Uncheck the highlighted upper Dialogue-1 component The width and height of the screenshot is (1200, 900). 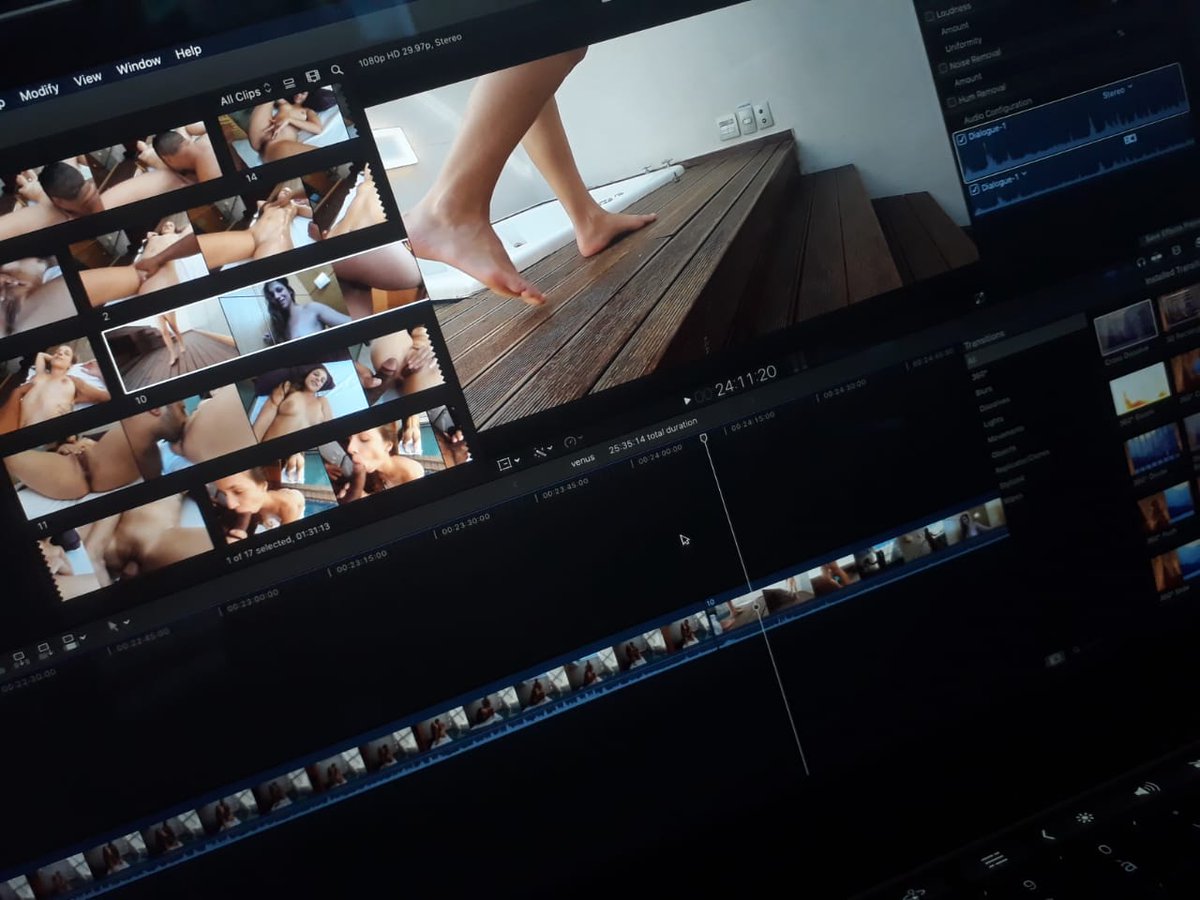(x=961, y=141)
